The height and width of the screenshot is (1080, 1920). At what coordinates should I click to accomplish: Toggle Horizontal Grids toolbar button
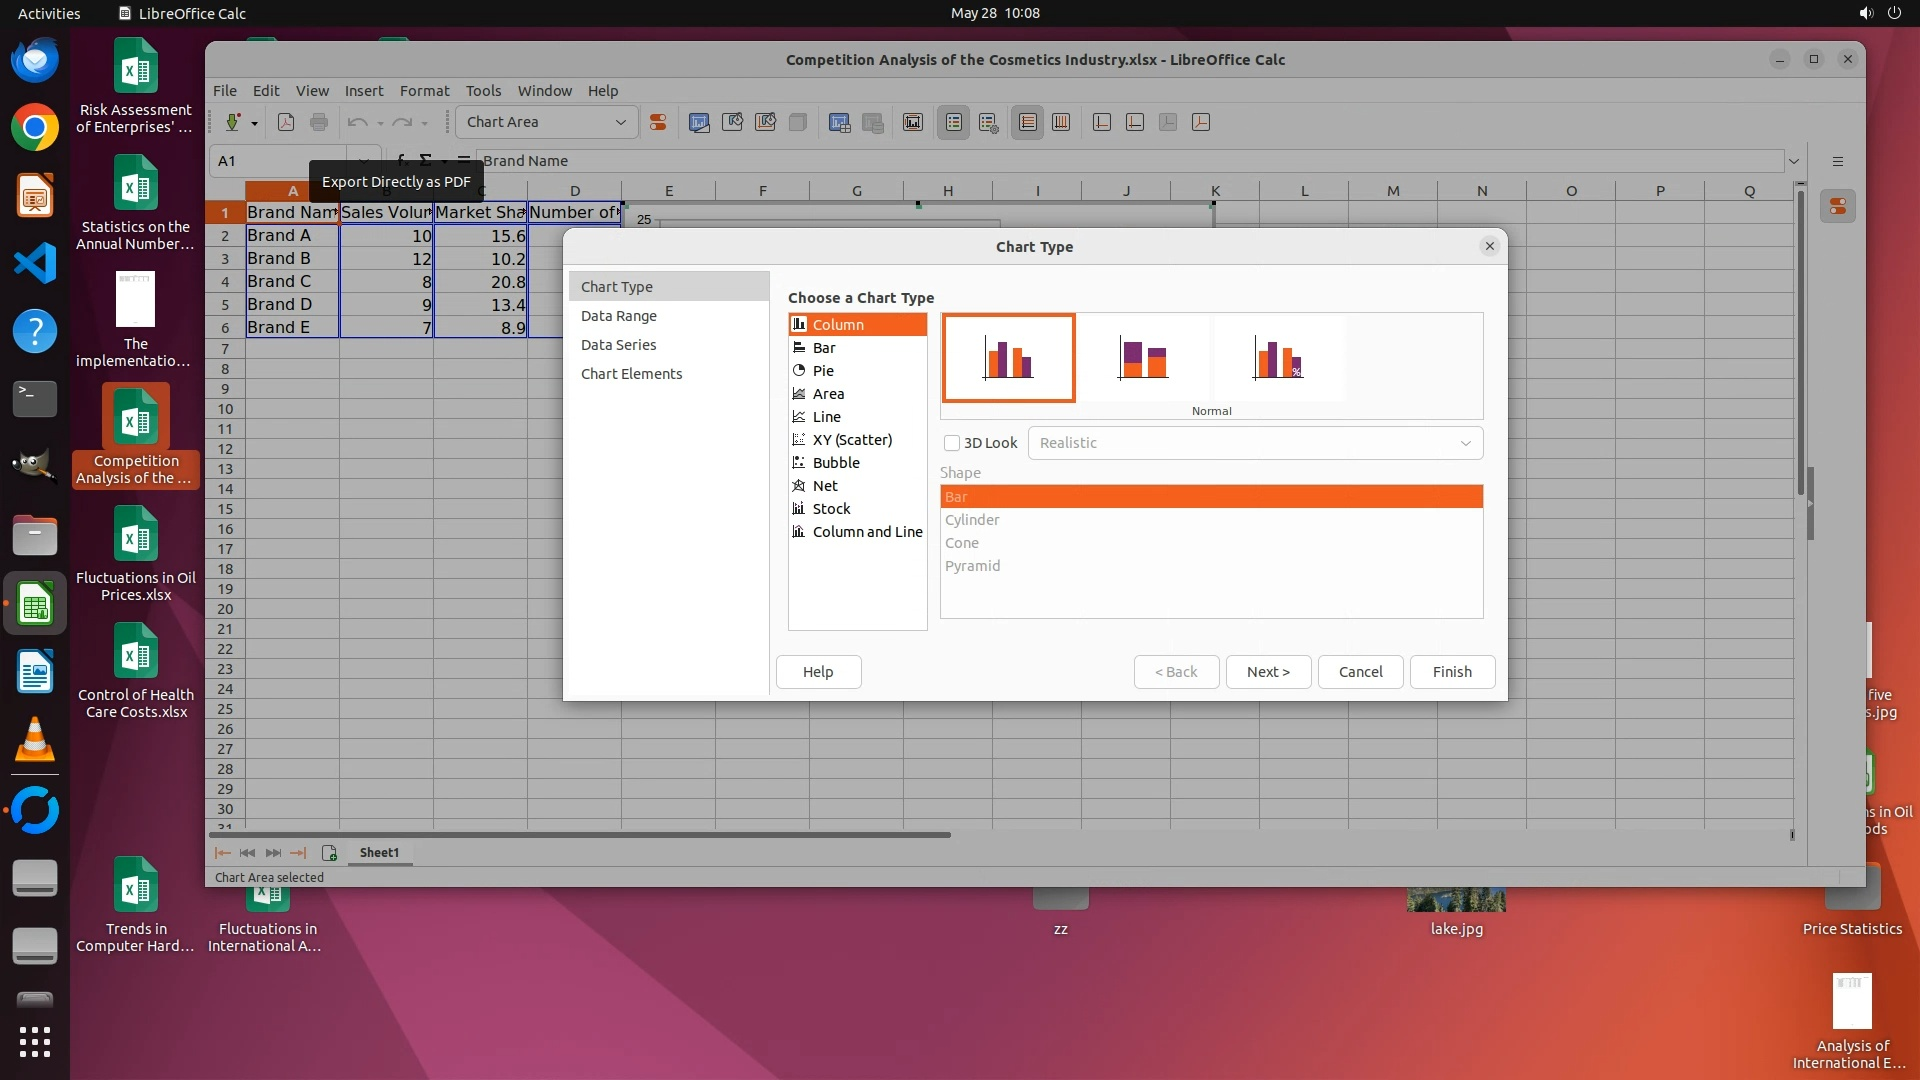pyautogui.click(x=1027, y=122)
